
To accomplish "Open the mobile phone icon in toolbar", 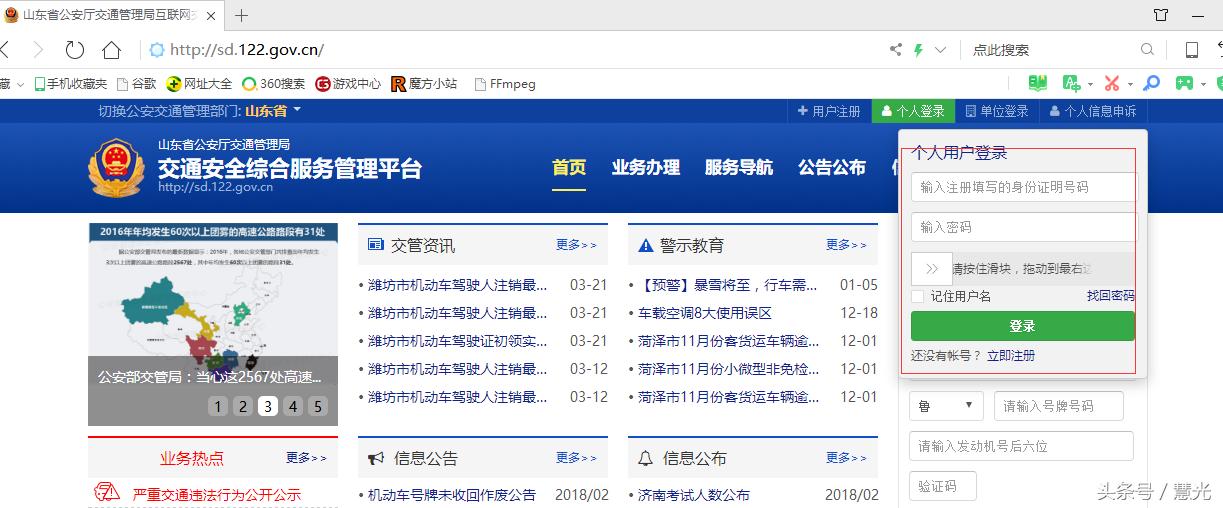I will pyautogui.click(x=1191, y=50).
